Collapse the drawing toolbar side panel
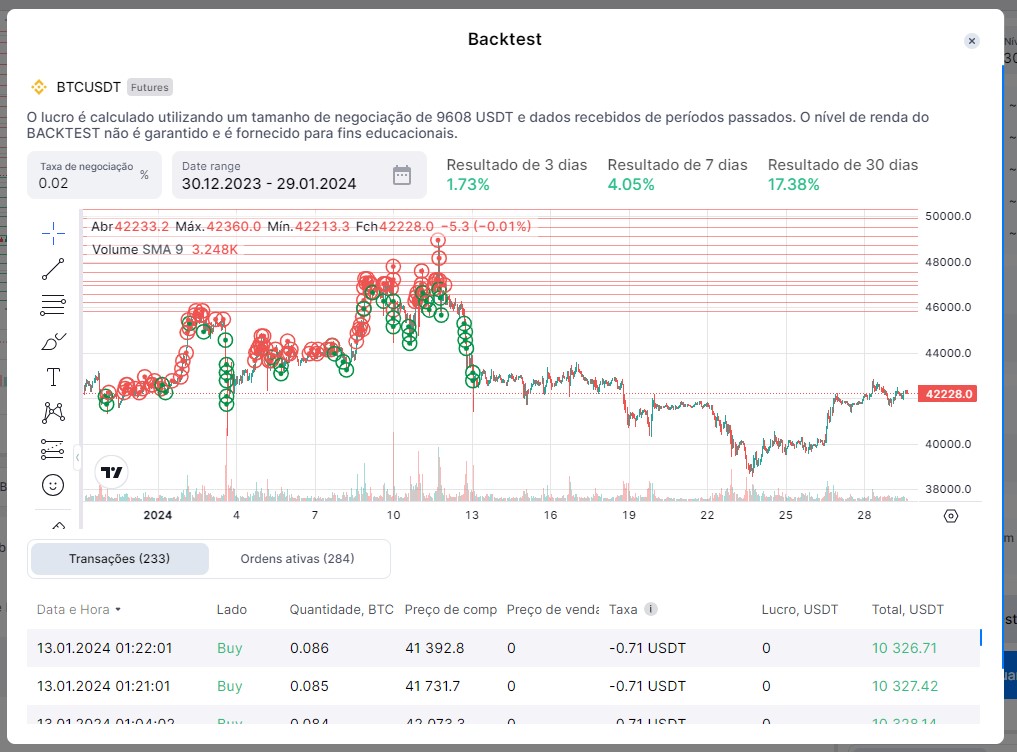The height and width of the screenshot is (752, 1017). [78, 457]
